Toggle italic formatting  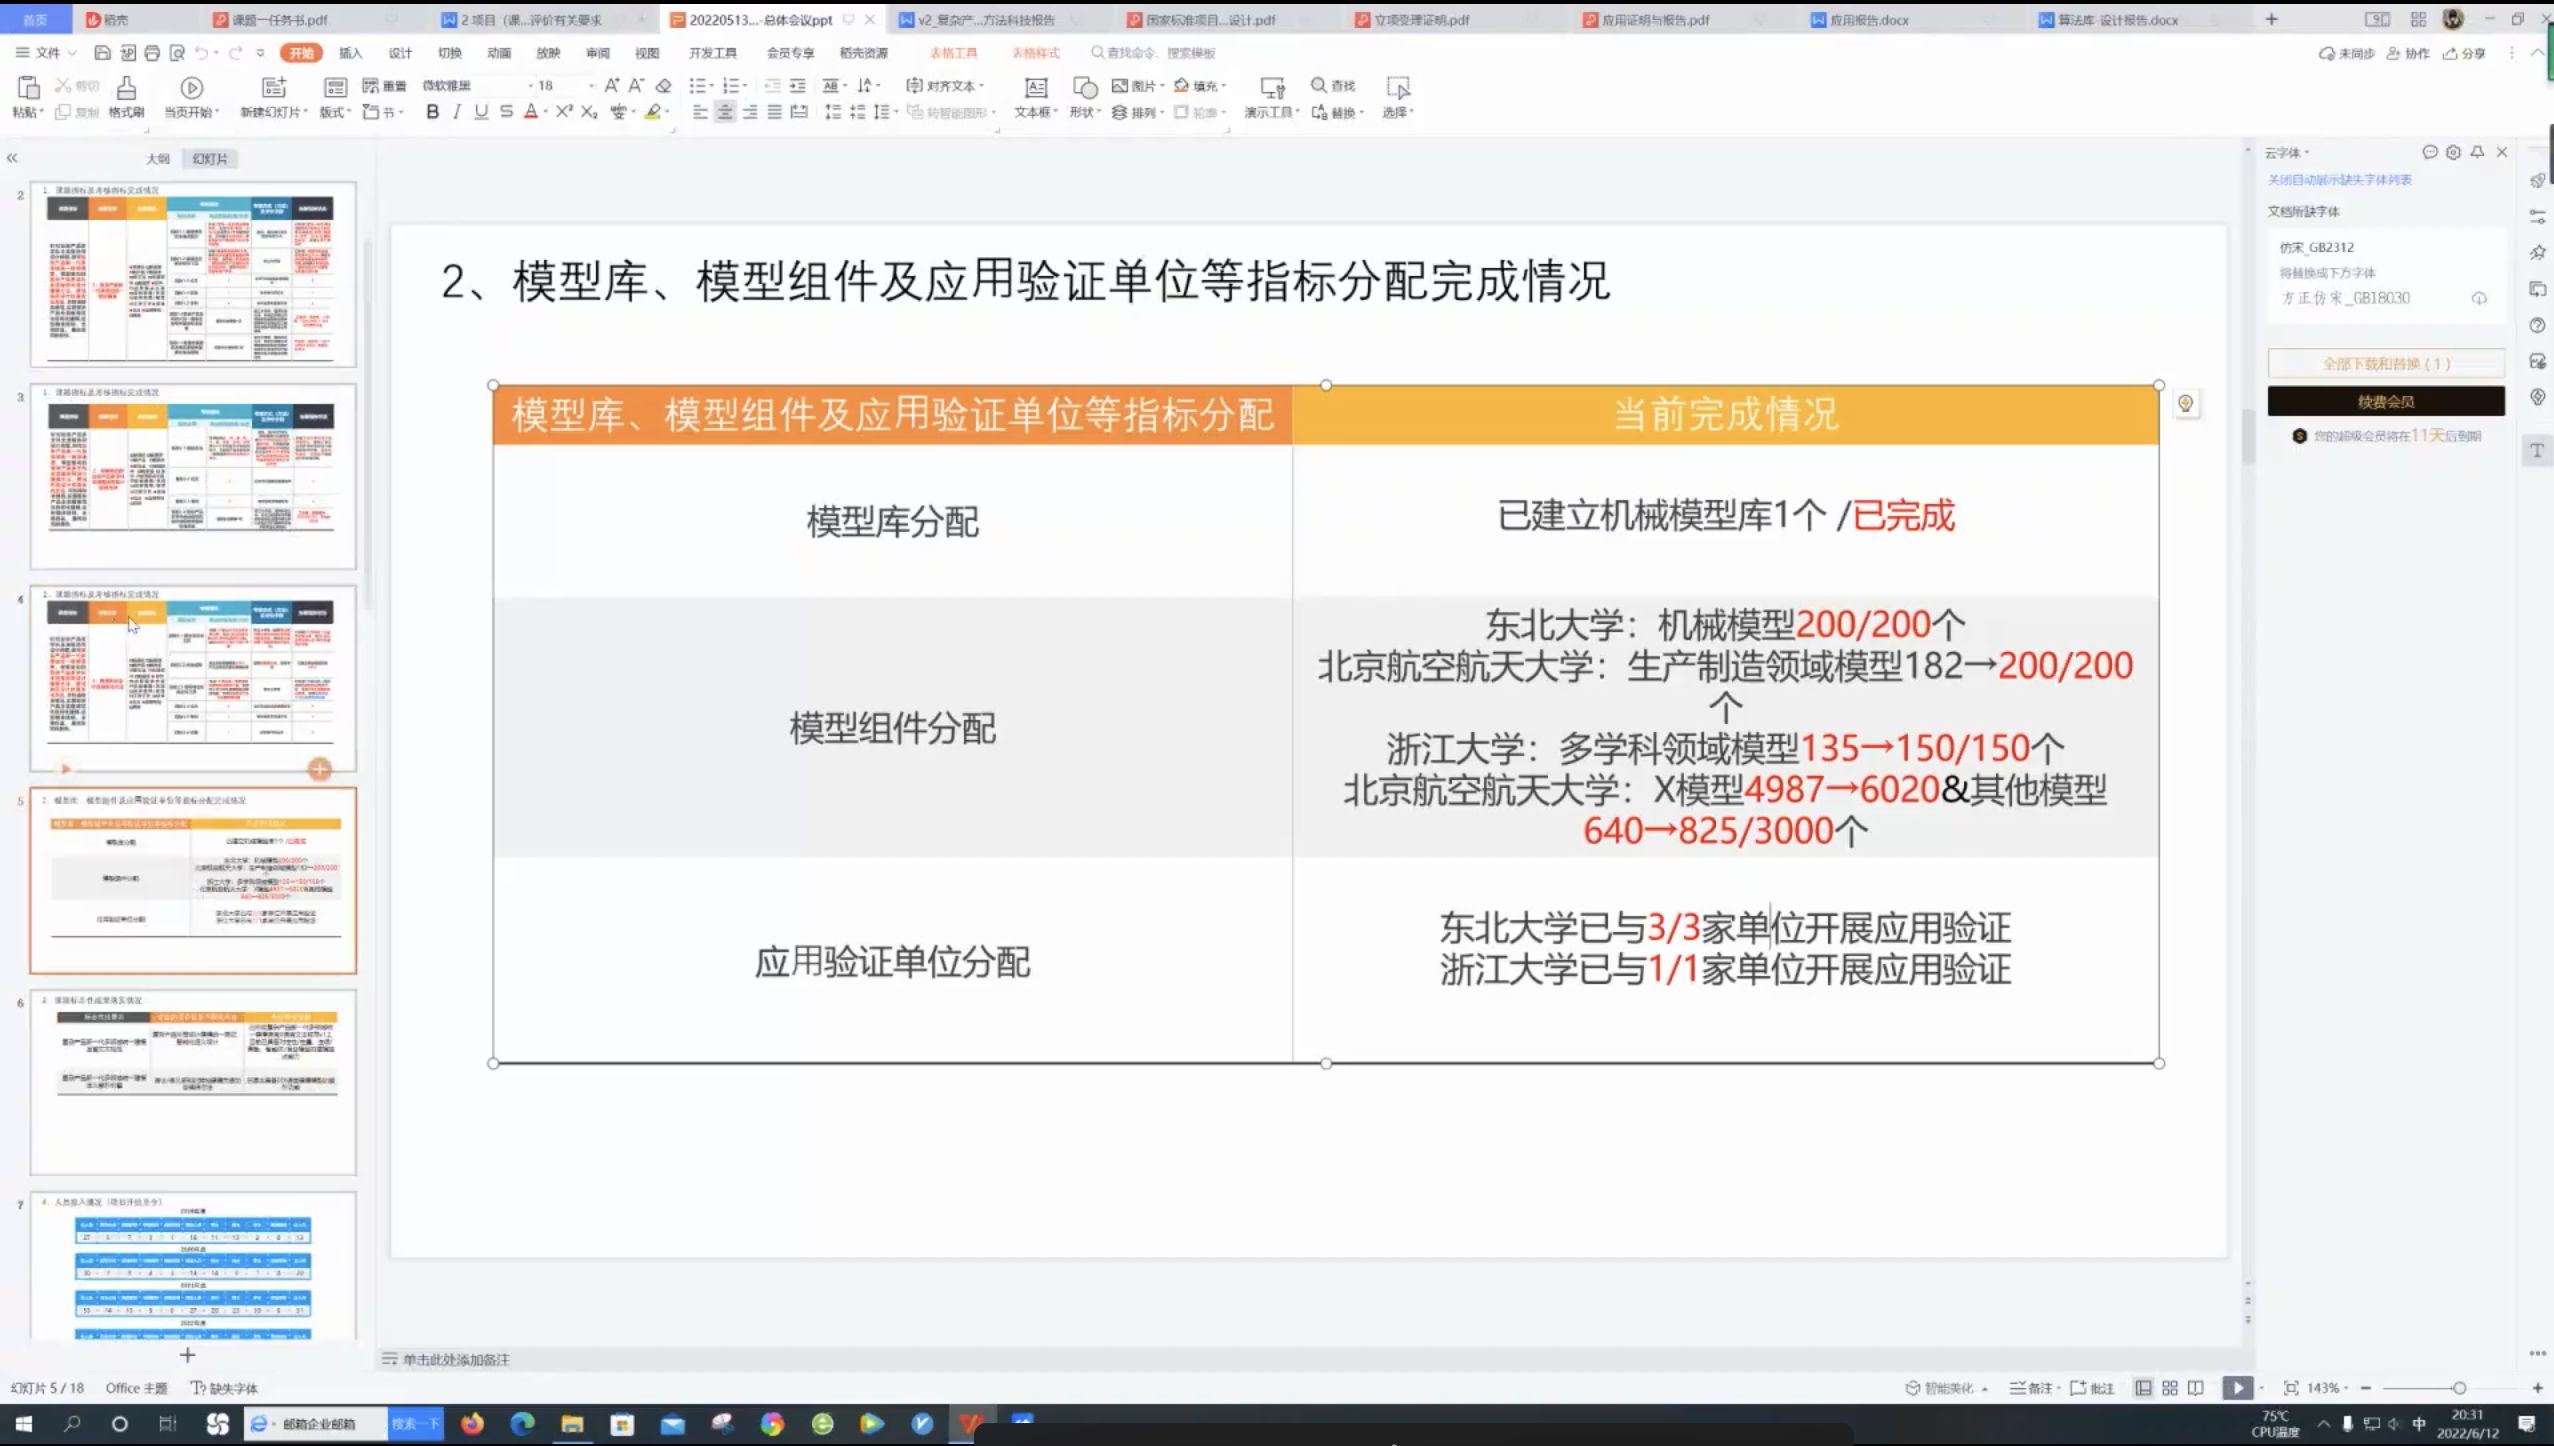pyautogui.click(x=457, y=112)
